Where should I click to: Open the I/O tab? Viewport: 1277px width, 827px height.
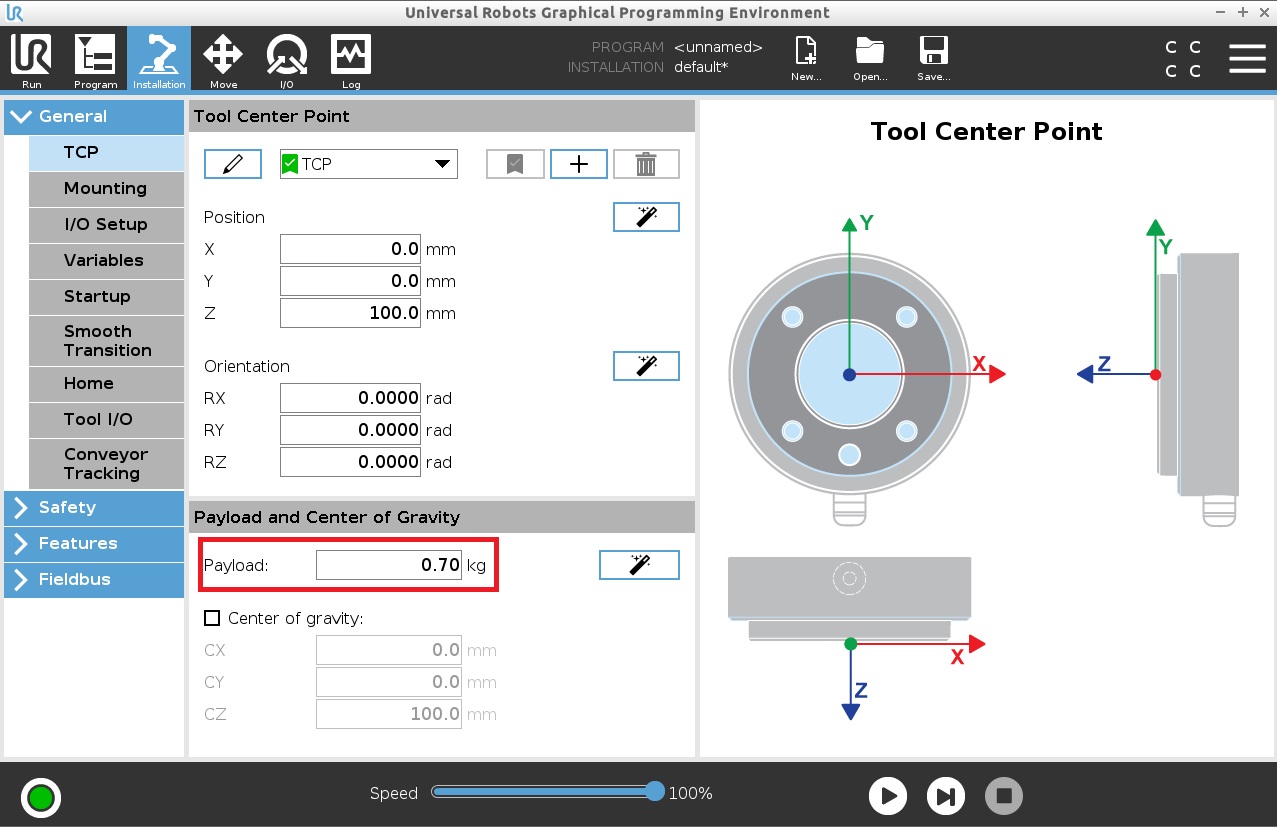(287, 60)
